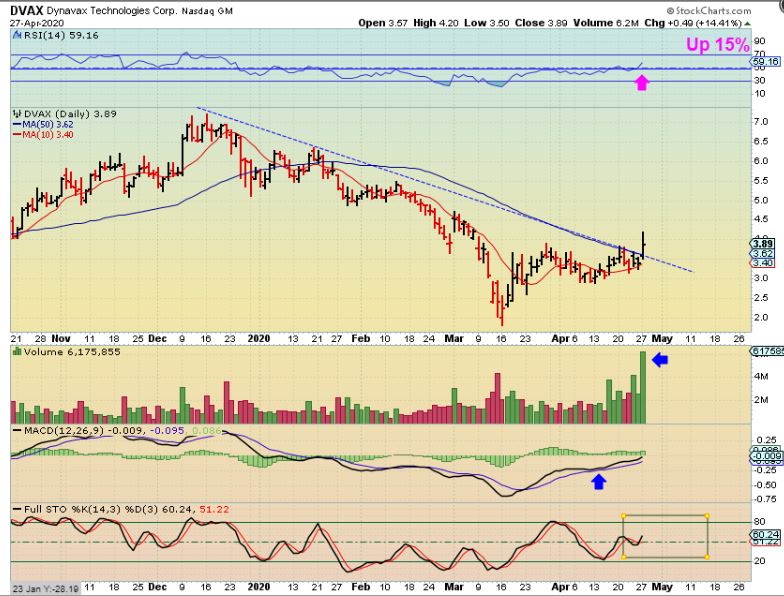
Task: Click the MA(10) red legend line marker
Action: 17,134
